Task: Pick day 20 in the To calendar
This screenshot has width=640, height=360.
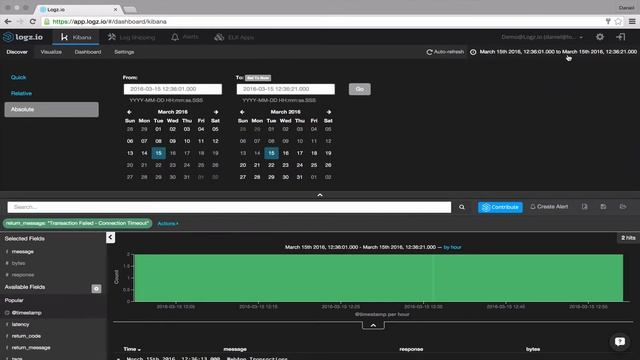Action: click(243, 165)
